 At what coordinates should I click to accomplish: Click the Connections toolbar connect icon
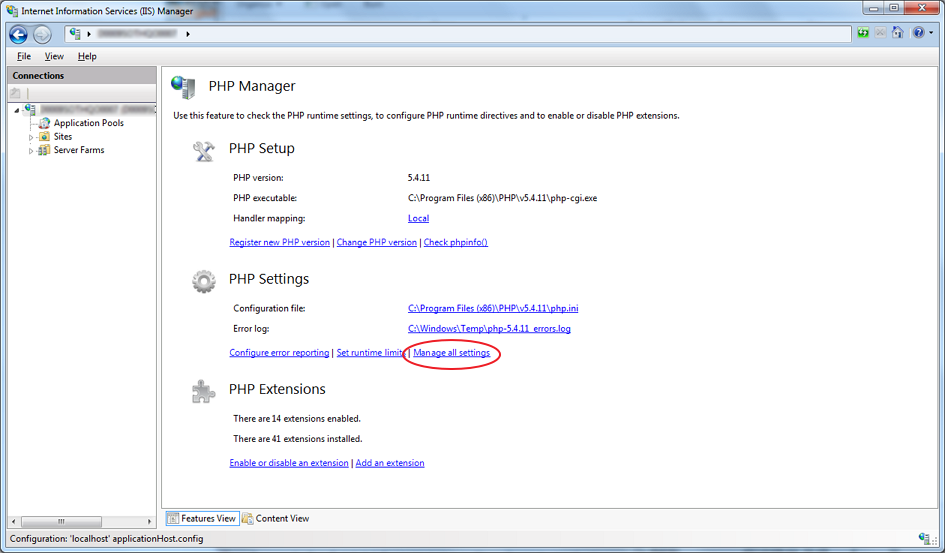point(16,93)
